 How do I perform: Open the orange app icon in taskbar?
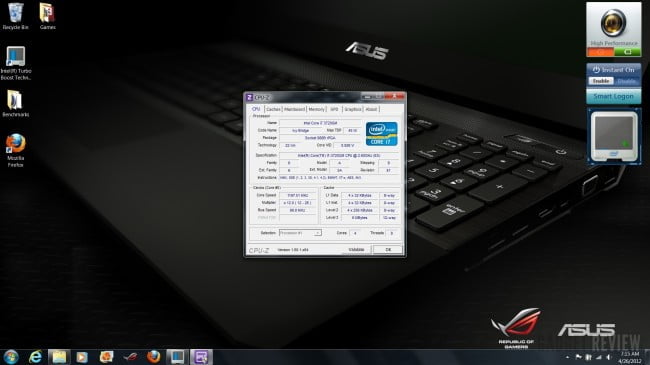click(106, 357)
